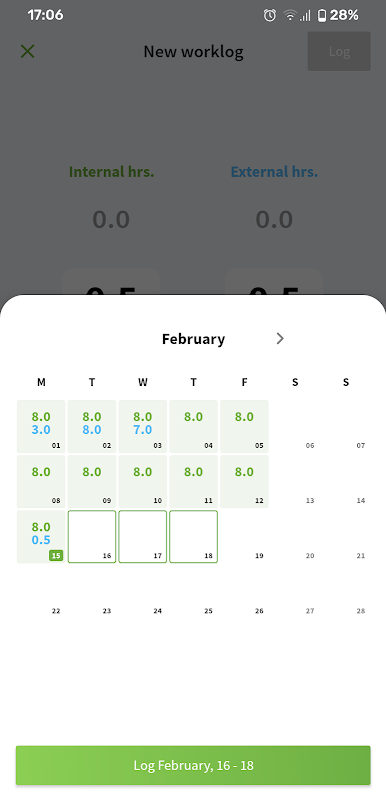This screenshot has width=386, height=800.
Task: Select Friday February 12 cell
Action: [244, 482]
